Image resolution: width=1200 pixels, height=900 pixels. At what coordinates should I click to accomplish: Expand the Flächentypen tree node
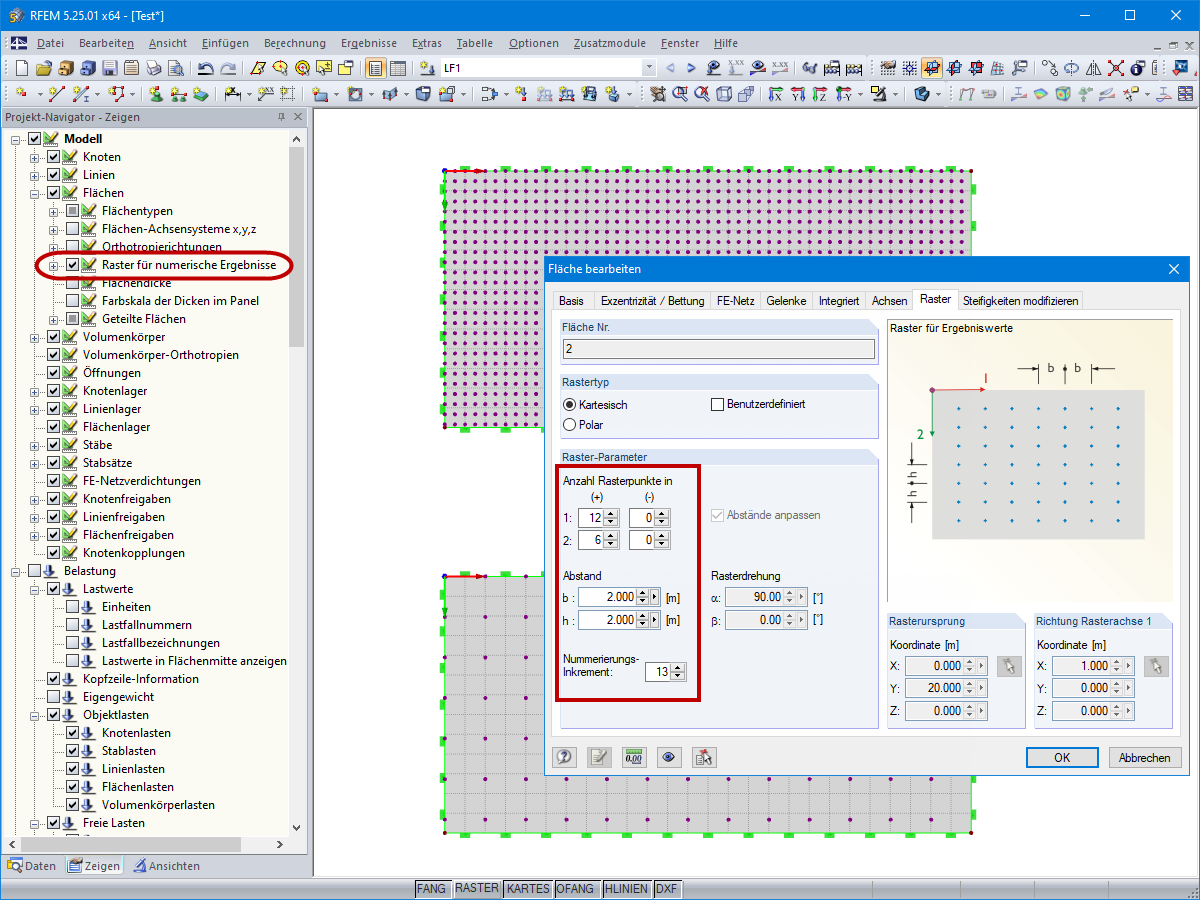click(53, 211)
